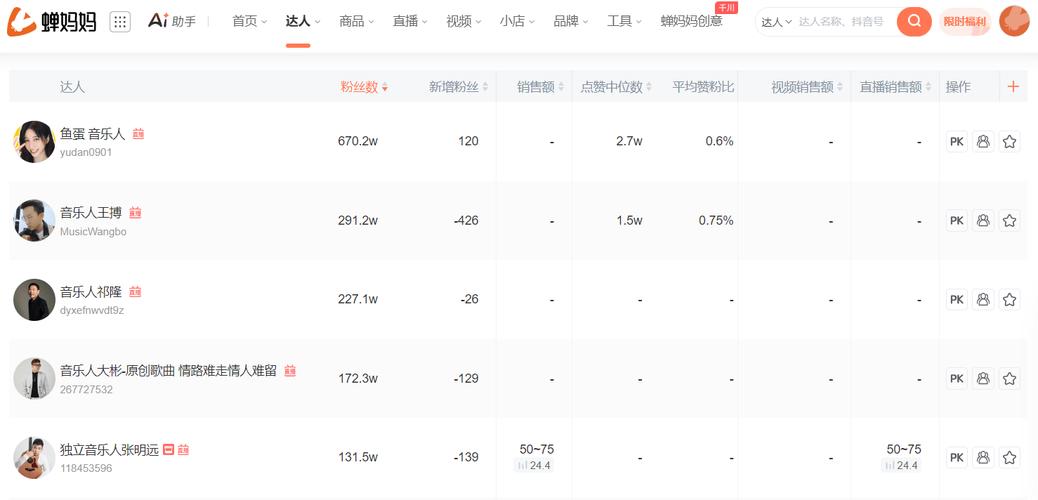
Task: Click PK compare icon for 鱼蛋 音乐人
Action: coord(956,142)
